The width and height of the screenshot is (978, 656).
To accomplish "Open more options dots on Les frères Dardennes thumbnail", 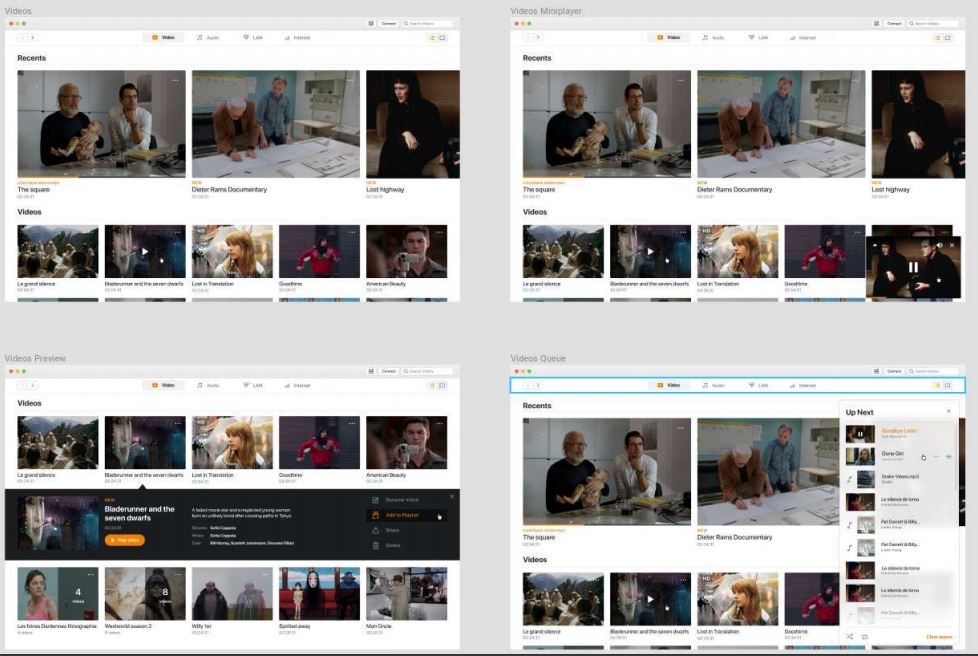I will tap(90, 574).
